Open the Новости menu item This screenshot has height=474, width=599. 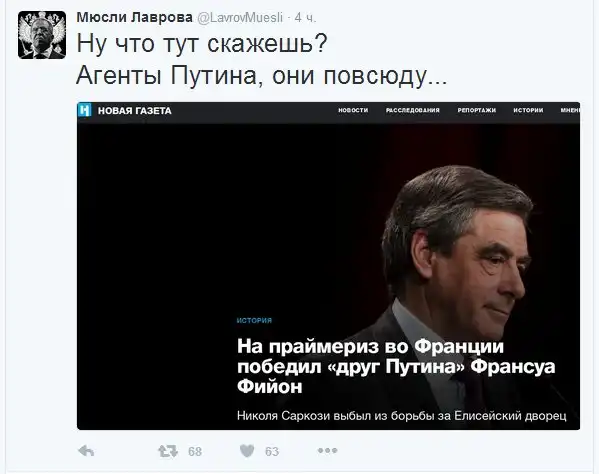click(353, 110)
